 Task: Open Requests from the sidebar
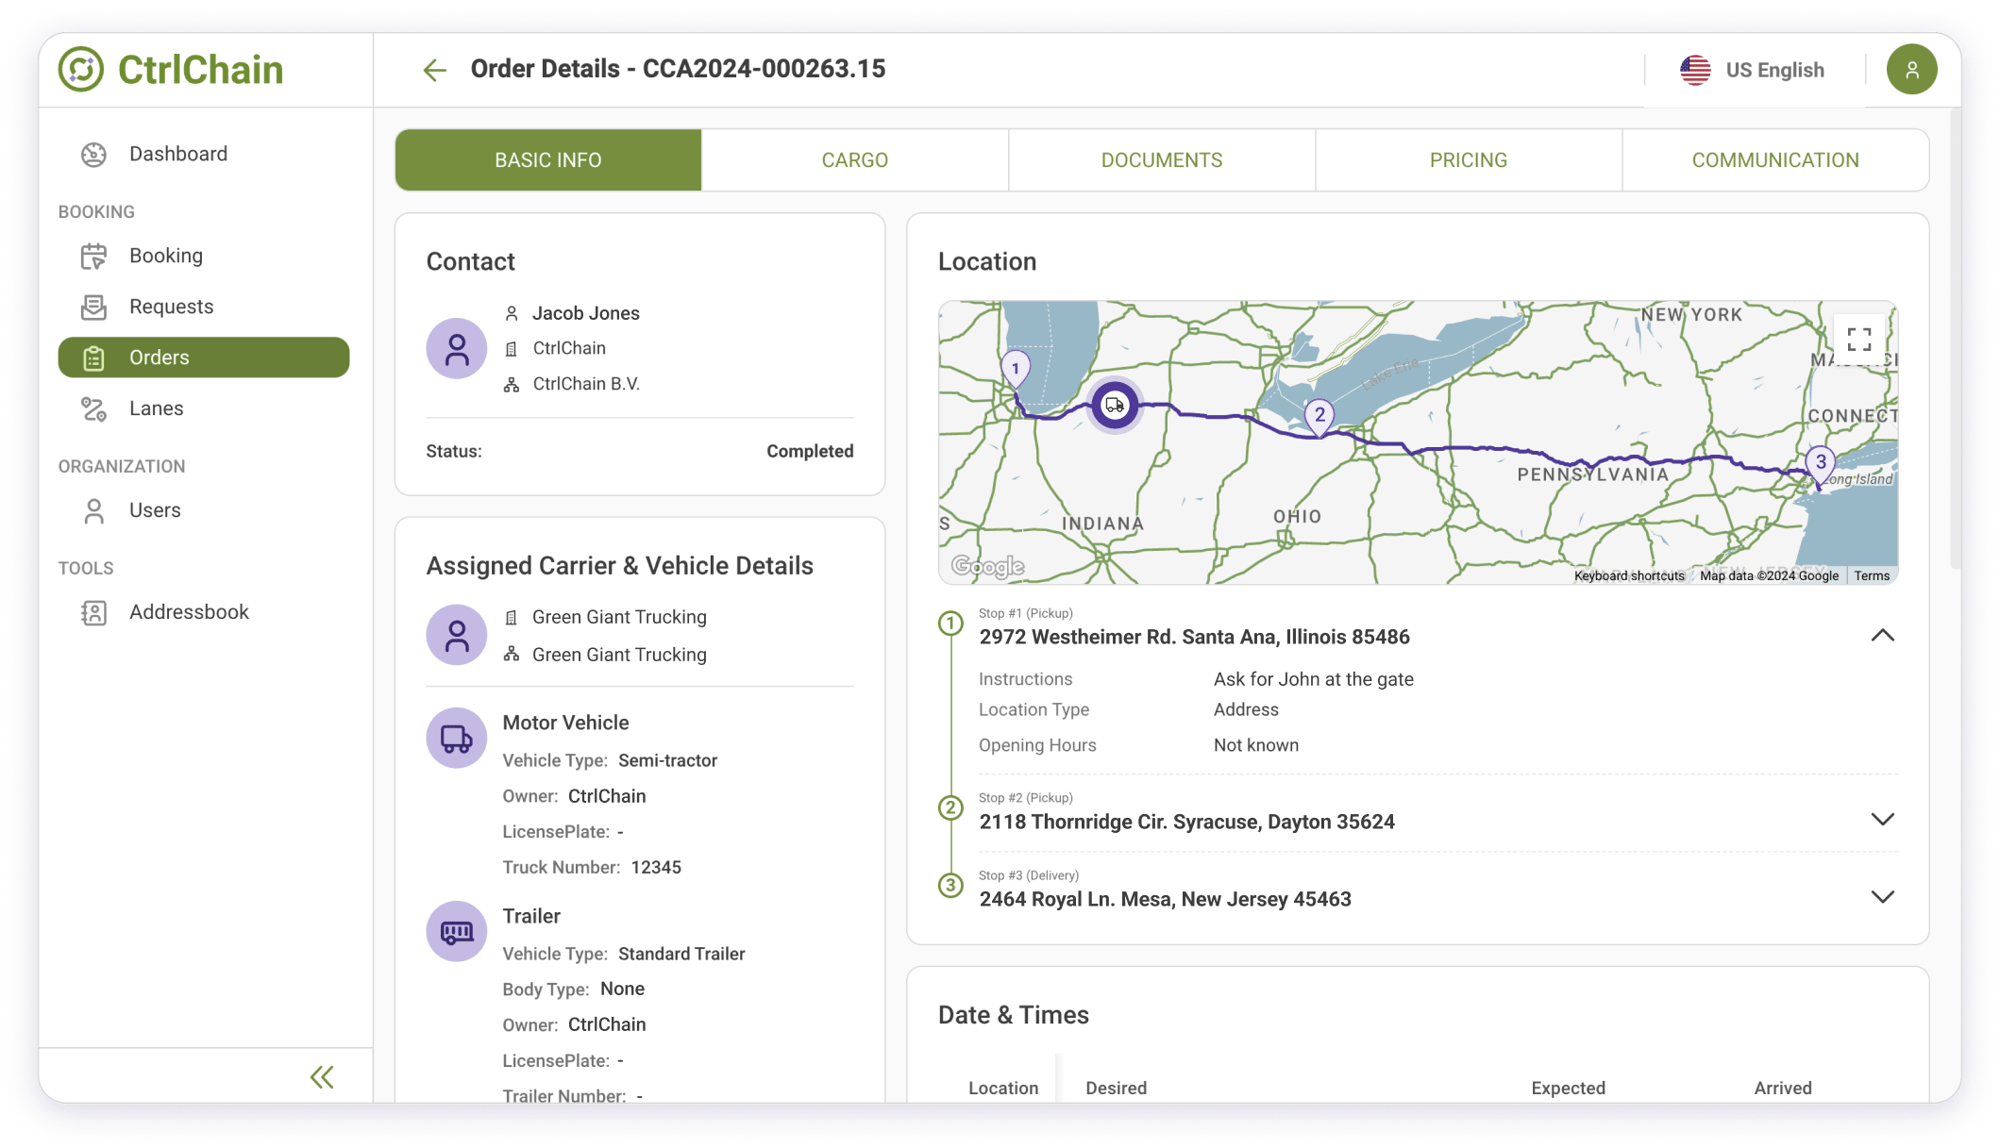(170, 307)
